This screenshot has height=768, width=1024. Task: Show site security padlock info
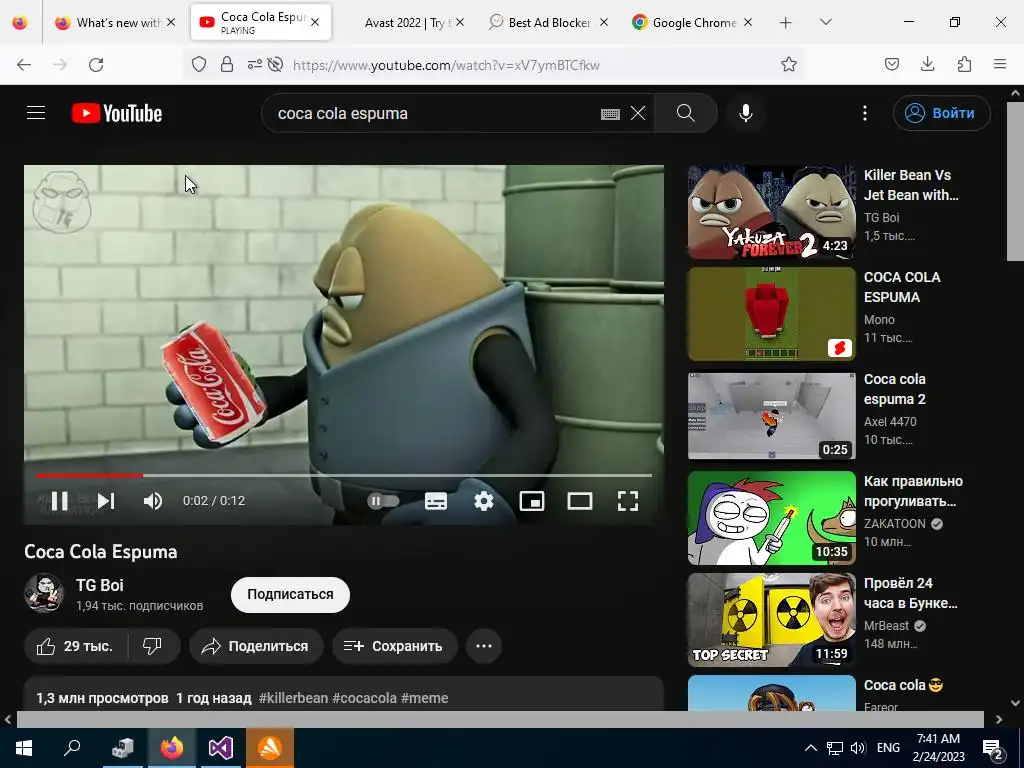point(227,64)
